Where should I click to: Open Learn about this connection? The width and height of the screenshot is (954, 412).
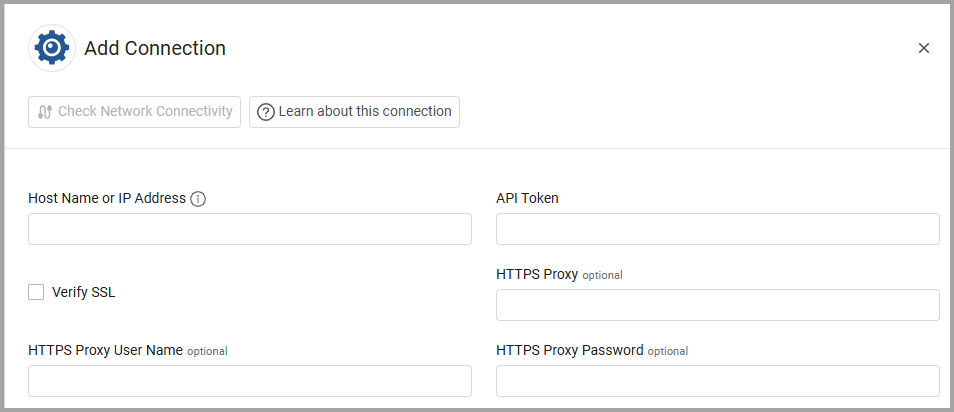pos(354,111)
